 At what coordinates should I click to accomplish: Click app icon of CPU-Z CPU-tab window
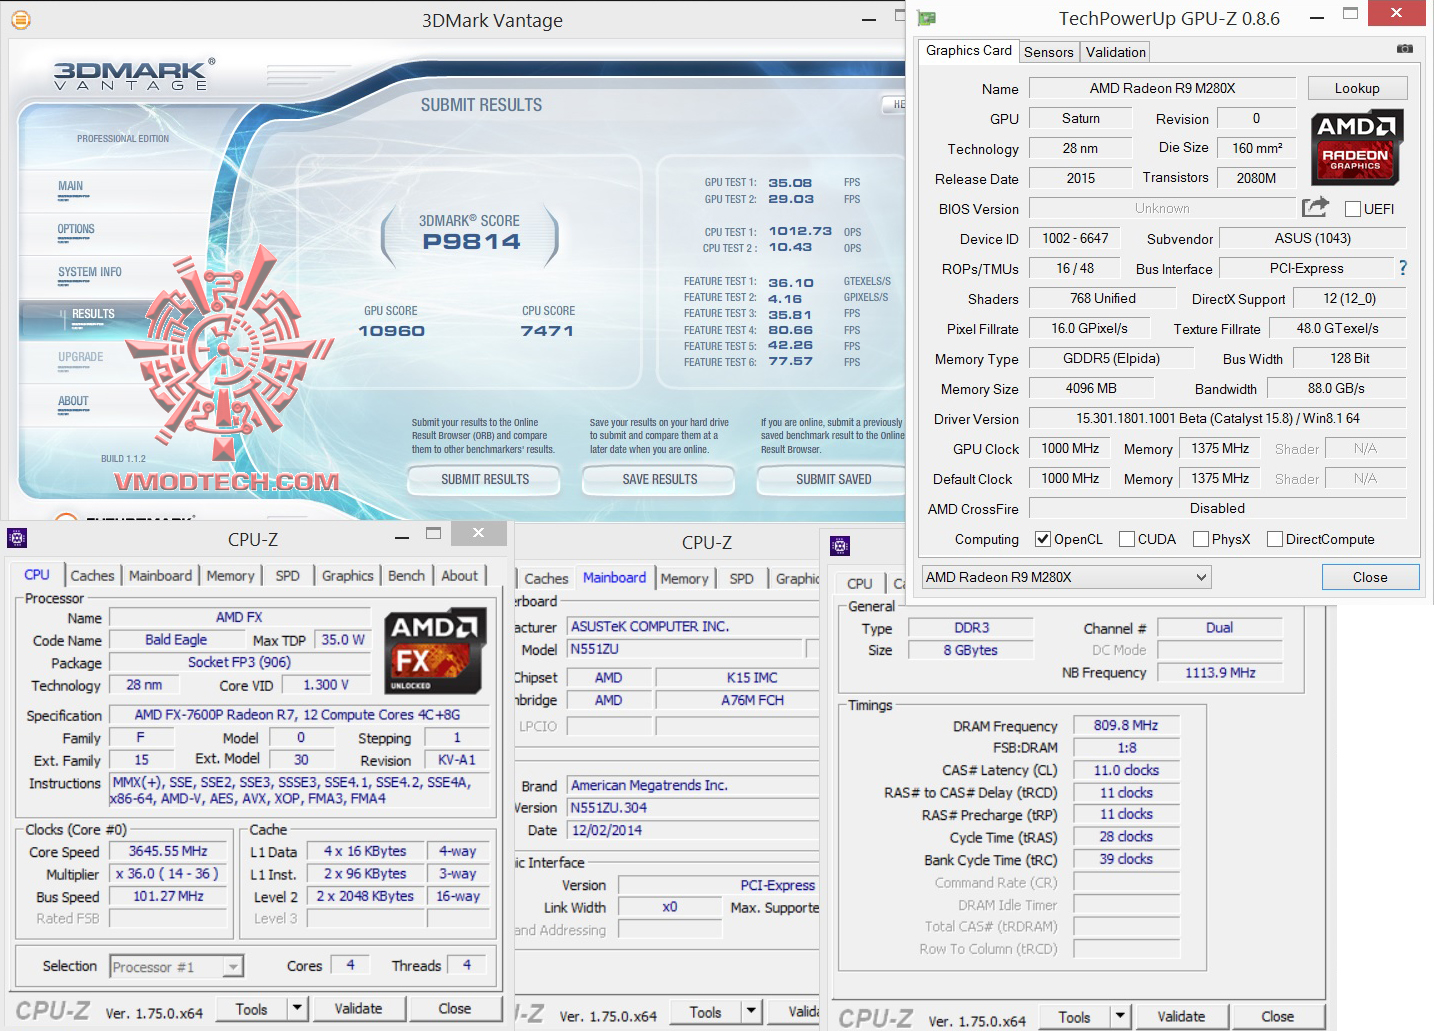point(17,538)
